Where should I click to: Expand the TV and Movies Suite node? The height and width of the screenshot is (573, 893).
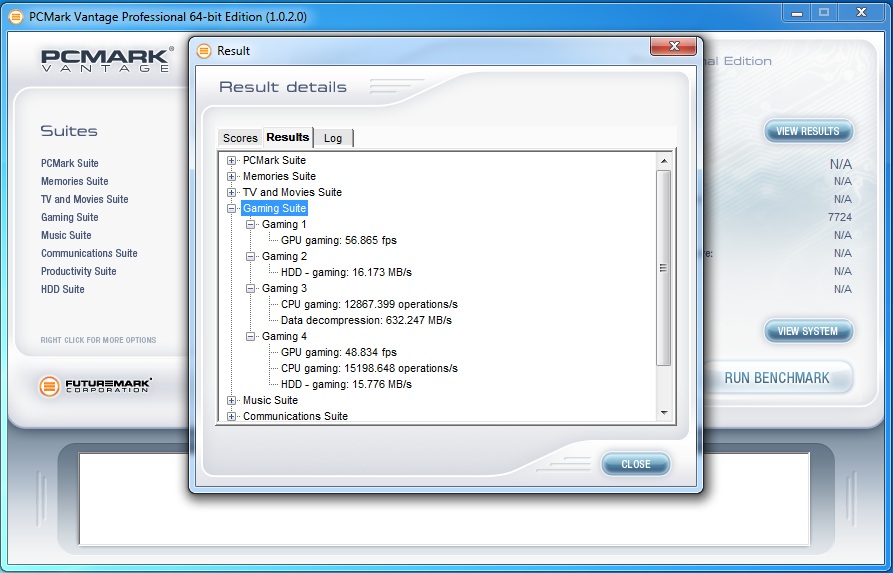(231, 193)
